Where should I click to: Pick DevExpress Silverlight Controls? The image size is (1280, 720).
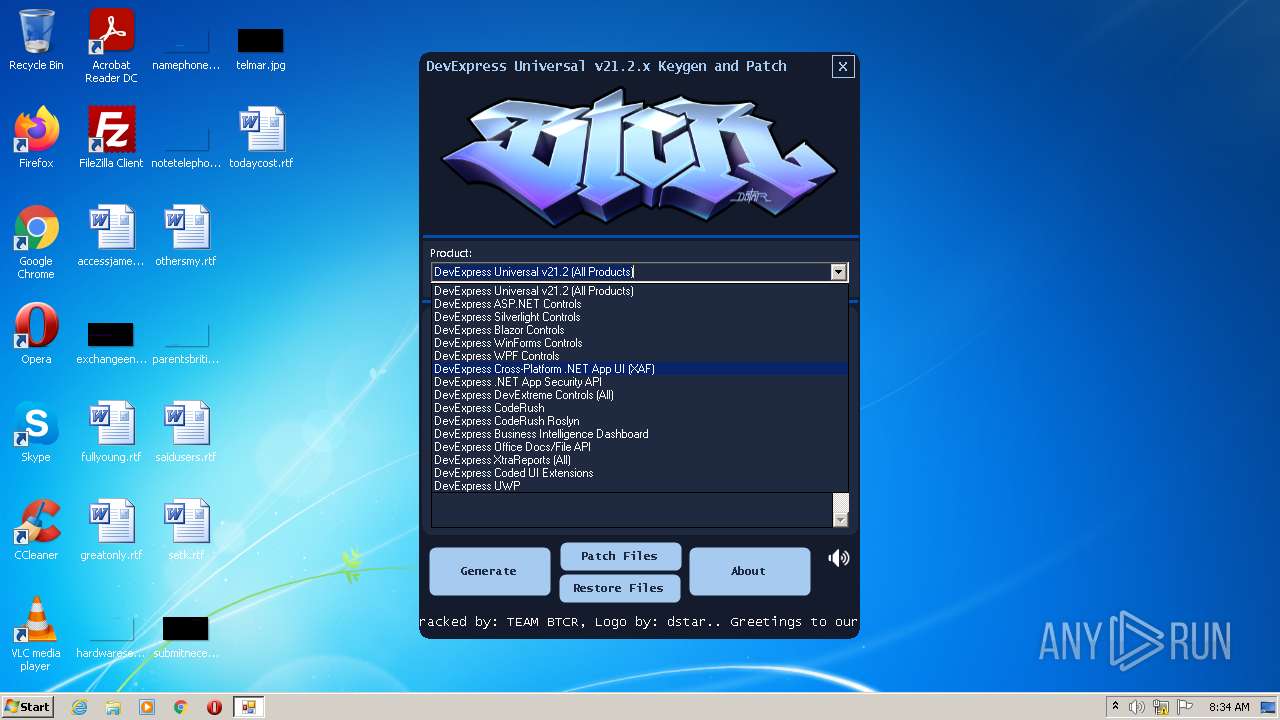pos(639,317)
